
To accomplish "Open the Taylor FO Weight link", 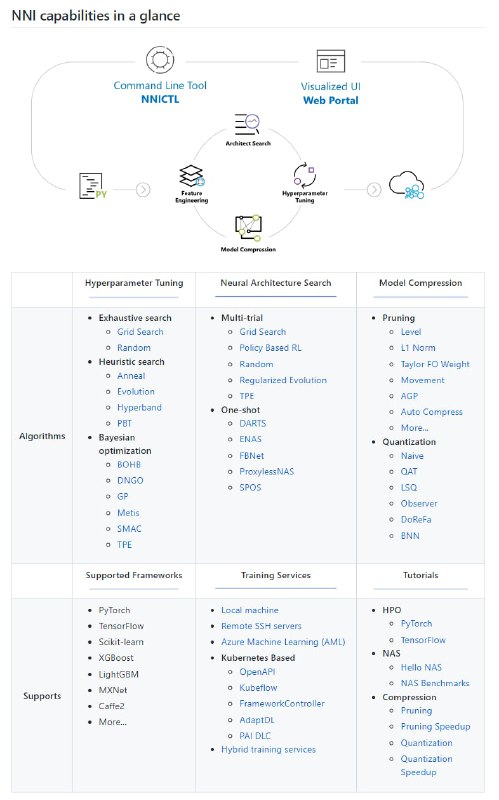I will (x=435, y=364).
